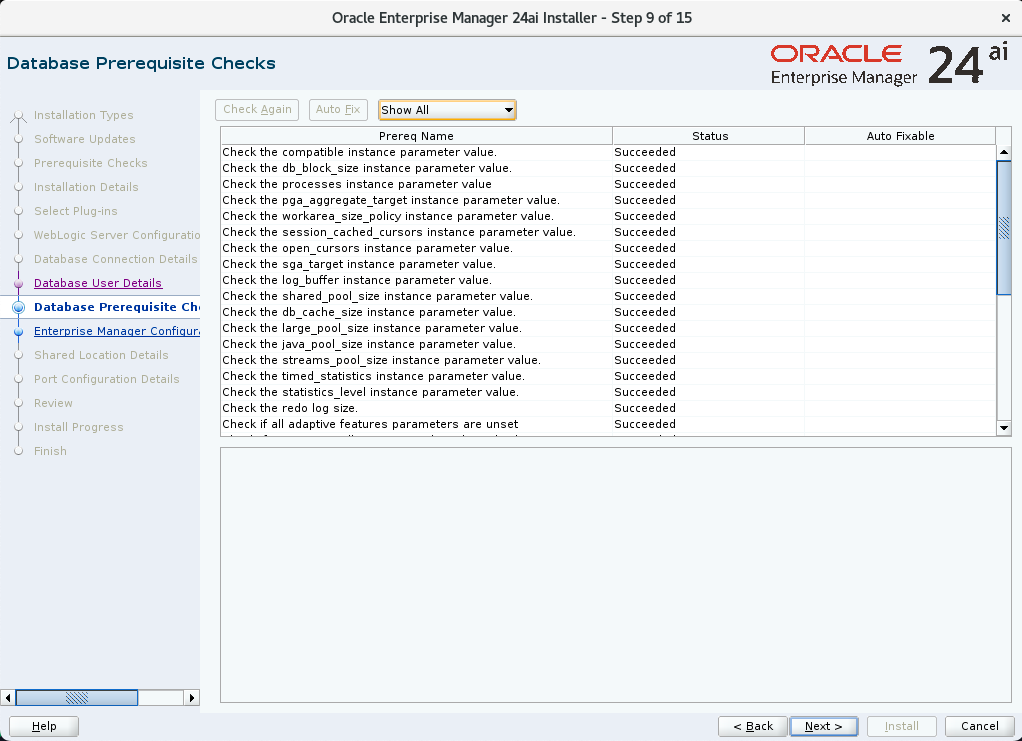
Task: Select the log_buffer check row
Action: pos(608,280)
